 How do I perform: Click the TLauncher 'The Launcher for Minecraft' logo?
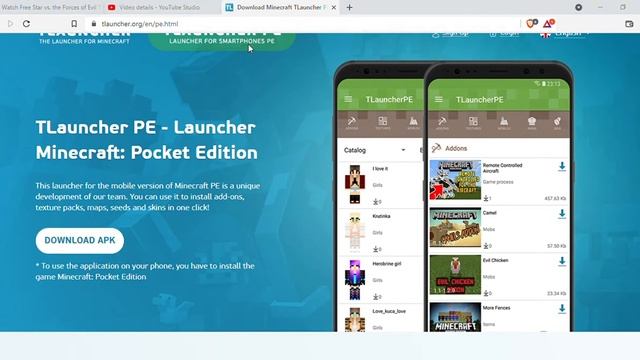coord(84,39)
